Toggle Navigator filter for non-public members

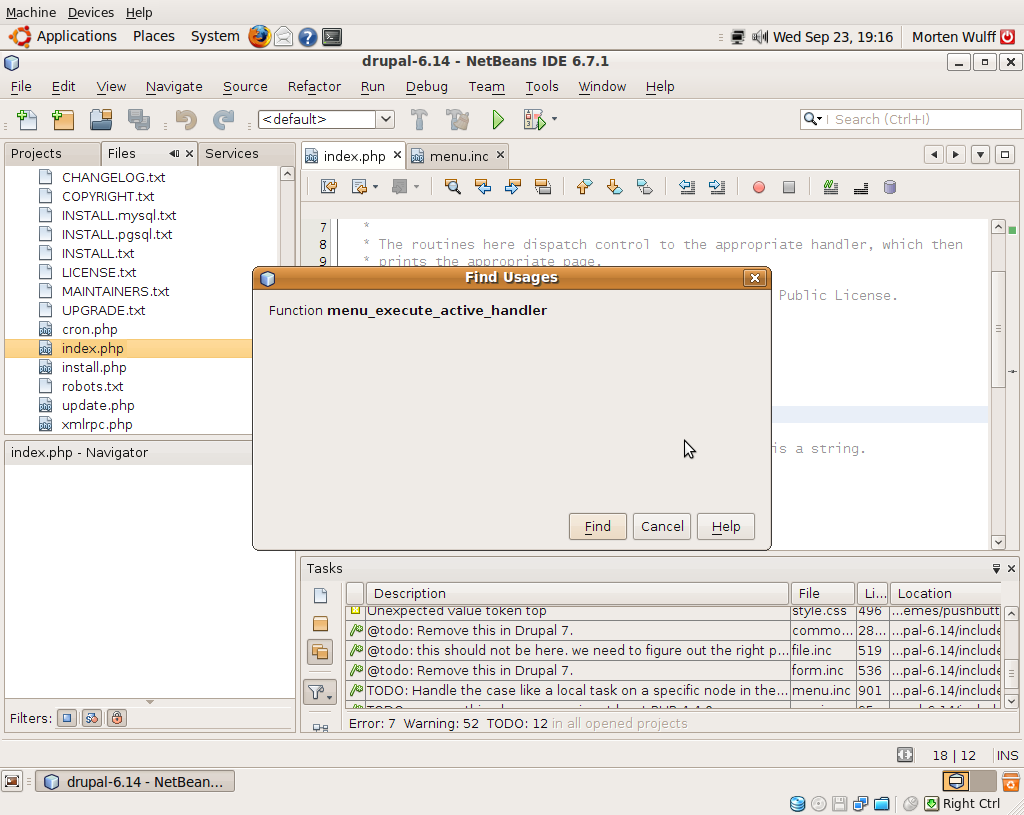116,718
